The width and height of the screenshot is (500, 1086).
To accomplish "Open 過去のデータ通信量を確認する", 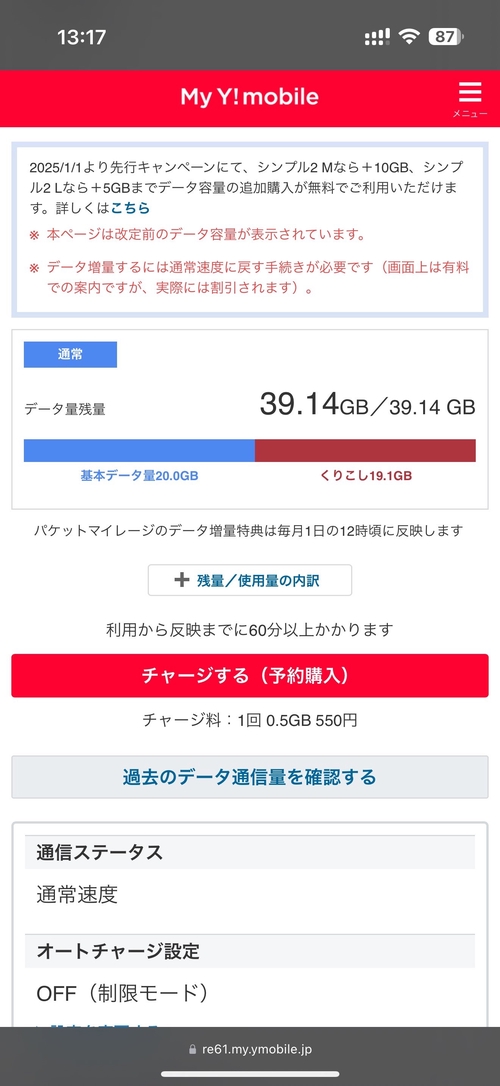I will pyautogui.click(x=250, y=776).
